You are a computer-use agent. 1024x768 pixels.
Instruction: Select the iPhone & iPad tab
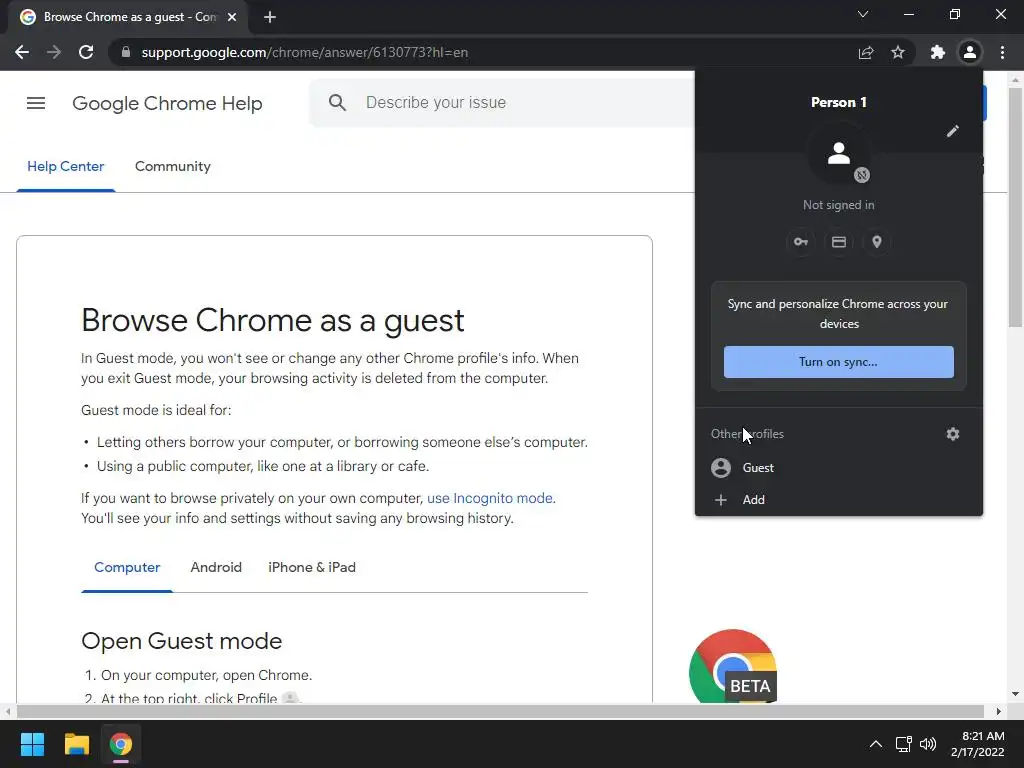click(x=312, y=567)
